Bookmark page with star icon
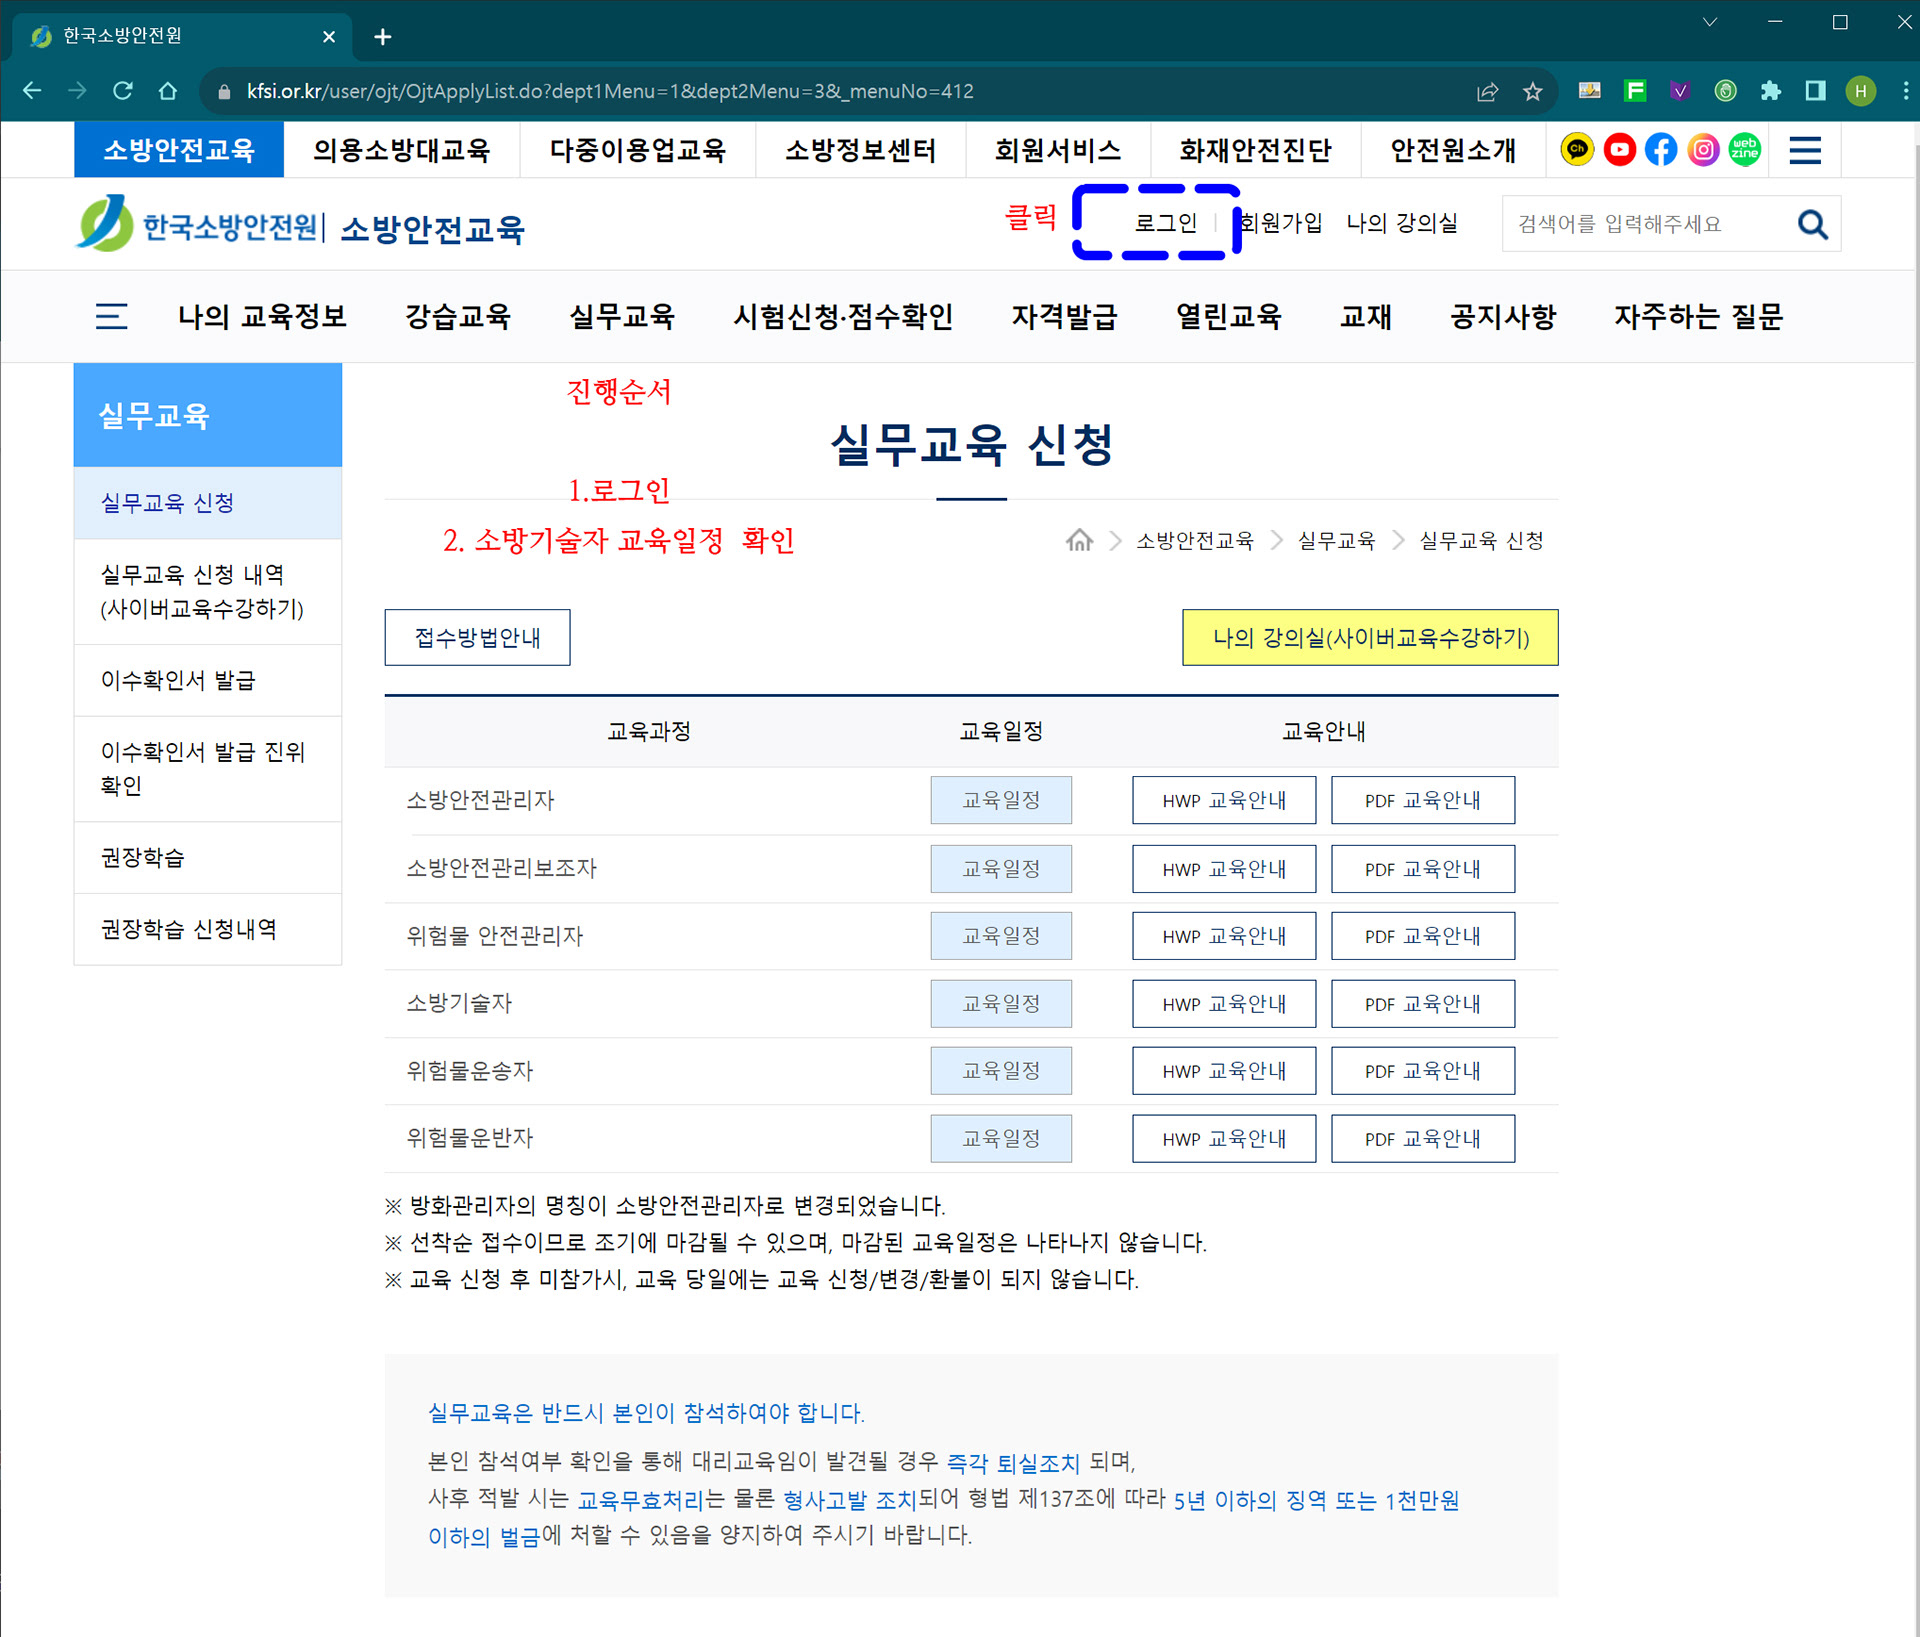1920x1637 pixels. pyautogui.click(x=1532, y=92)
